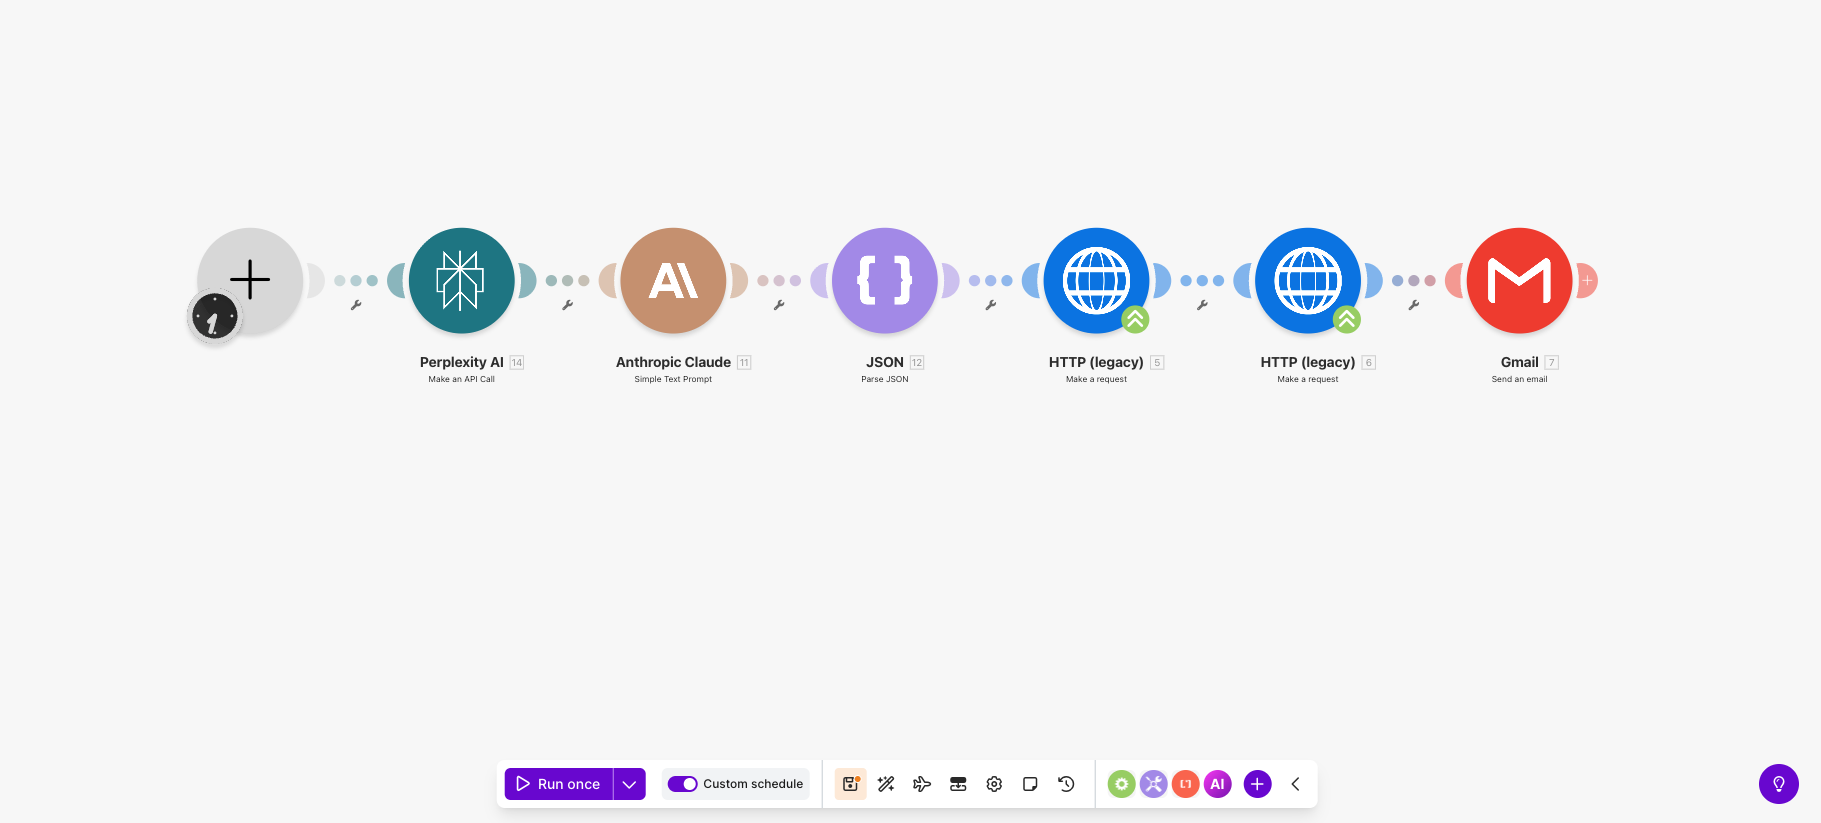Toggle the Custom schedule switch
Viewport: 1821px width, 823px height.
[x=683, y=784]
